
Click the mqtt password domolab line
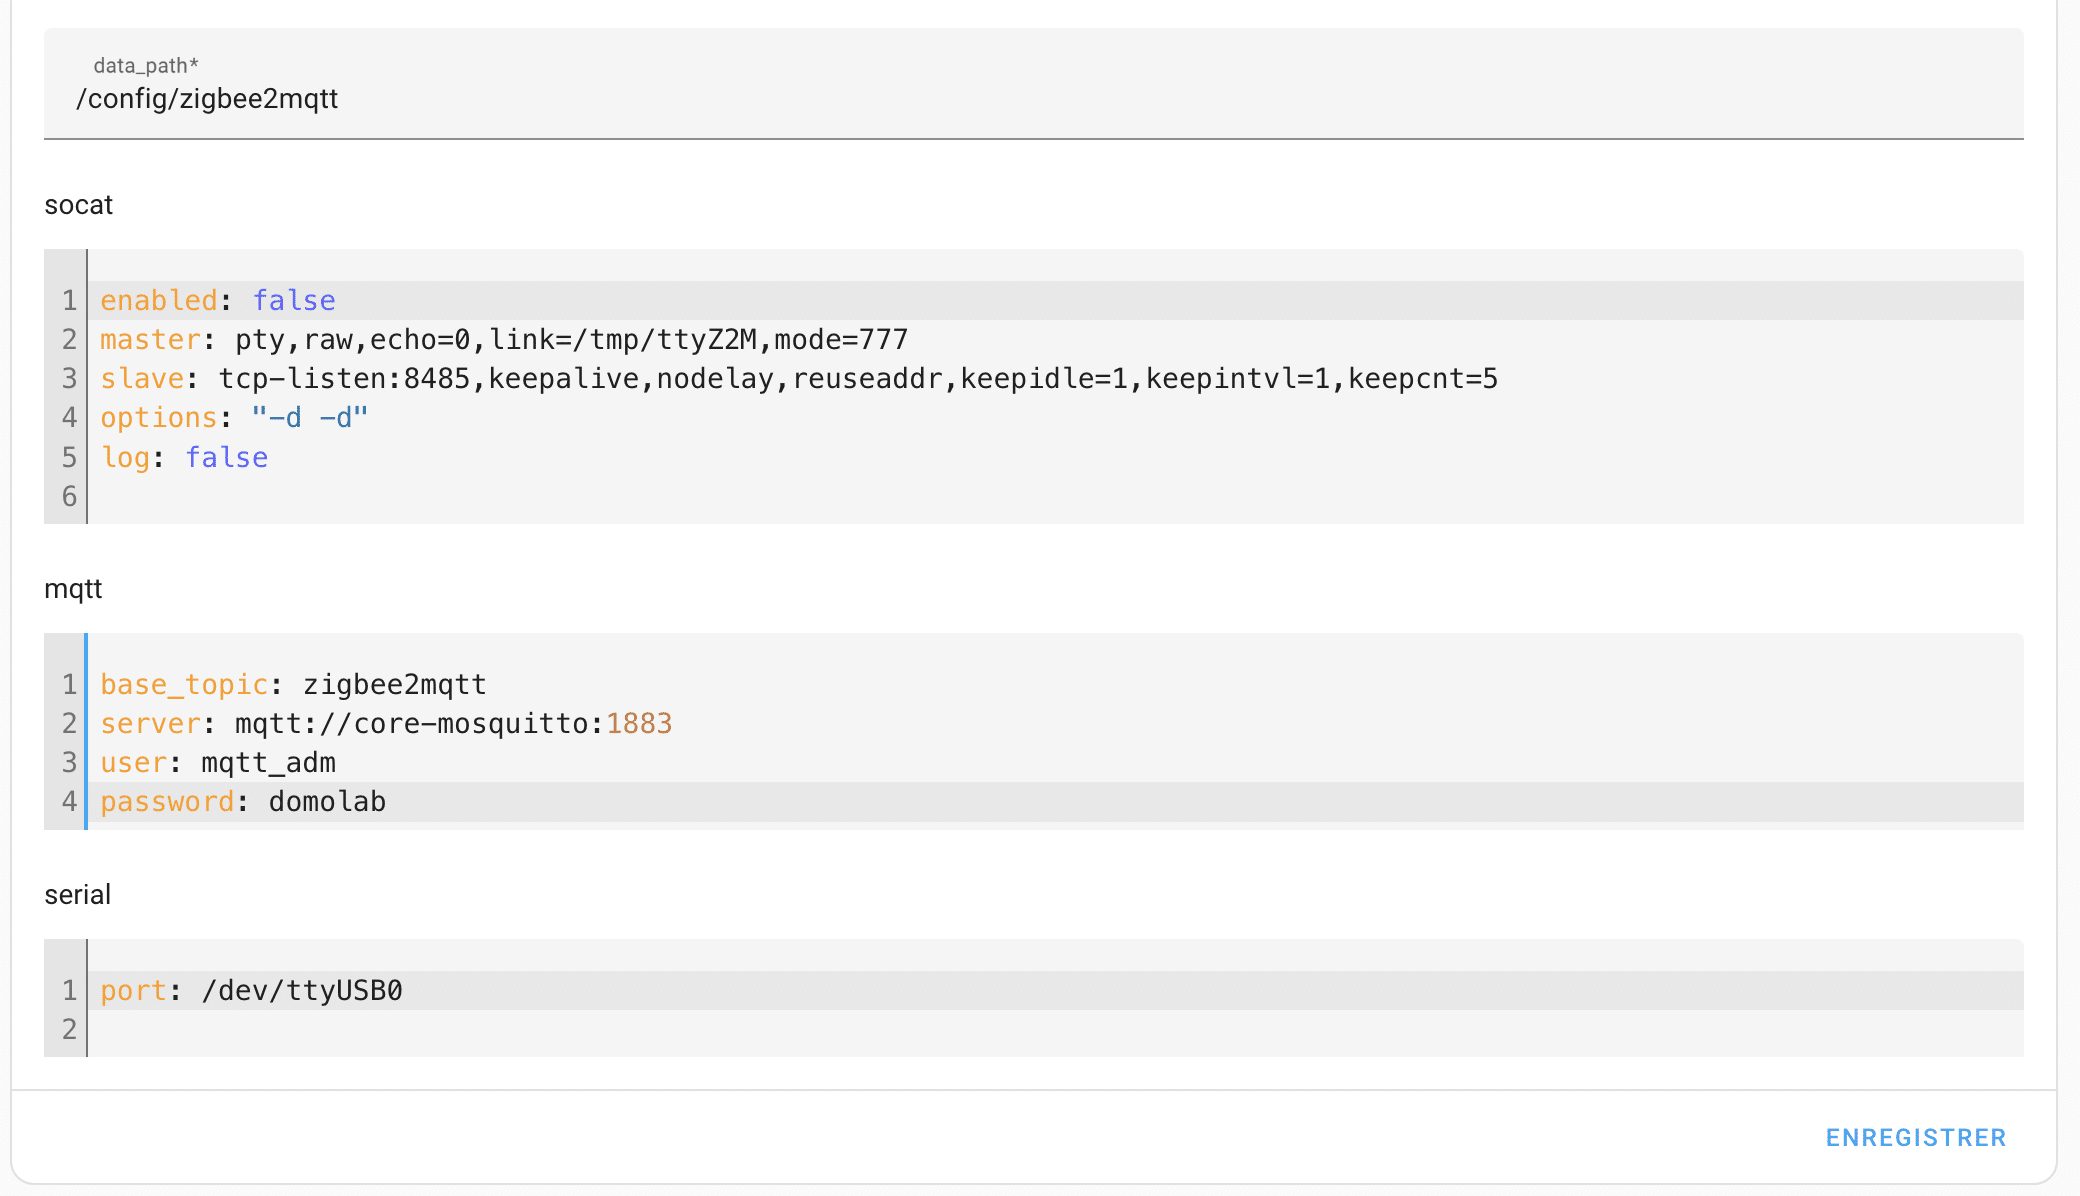pos(1056,802)
